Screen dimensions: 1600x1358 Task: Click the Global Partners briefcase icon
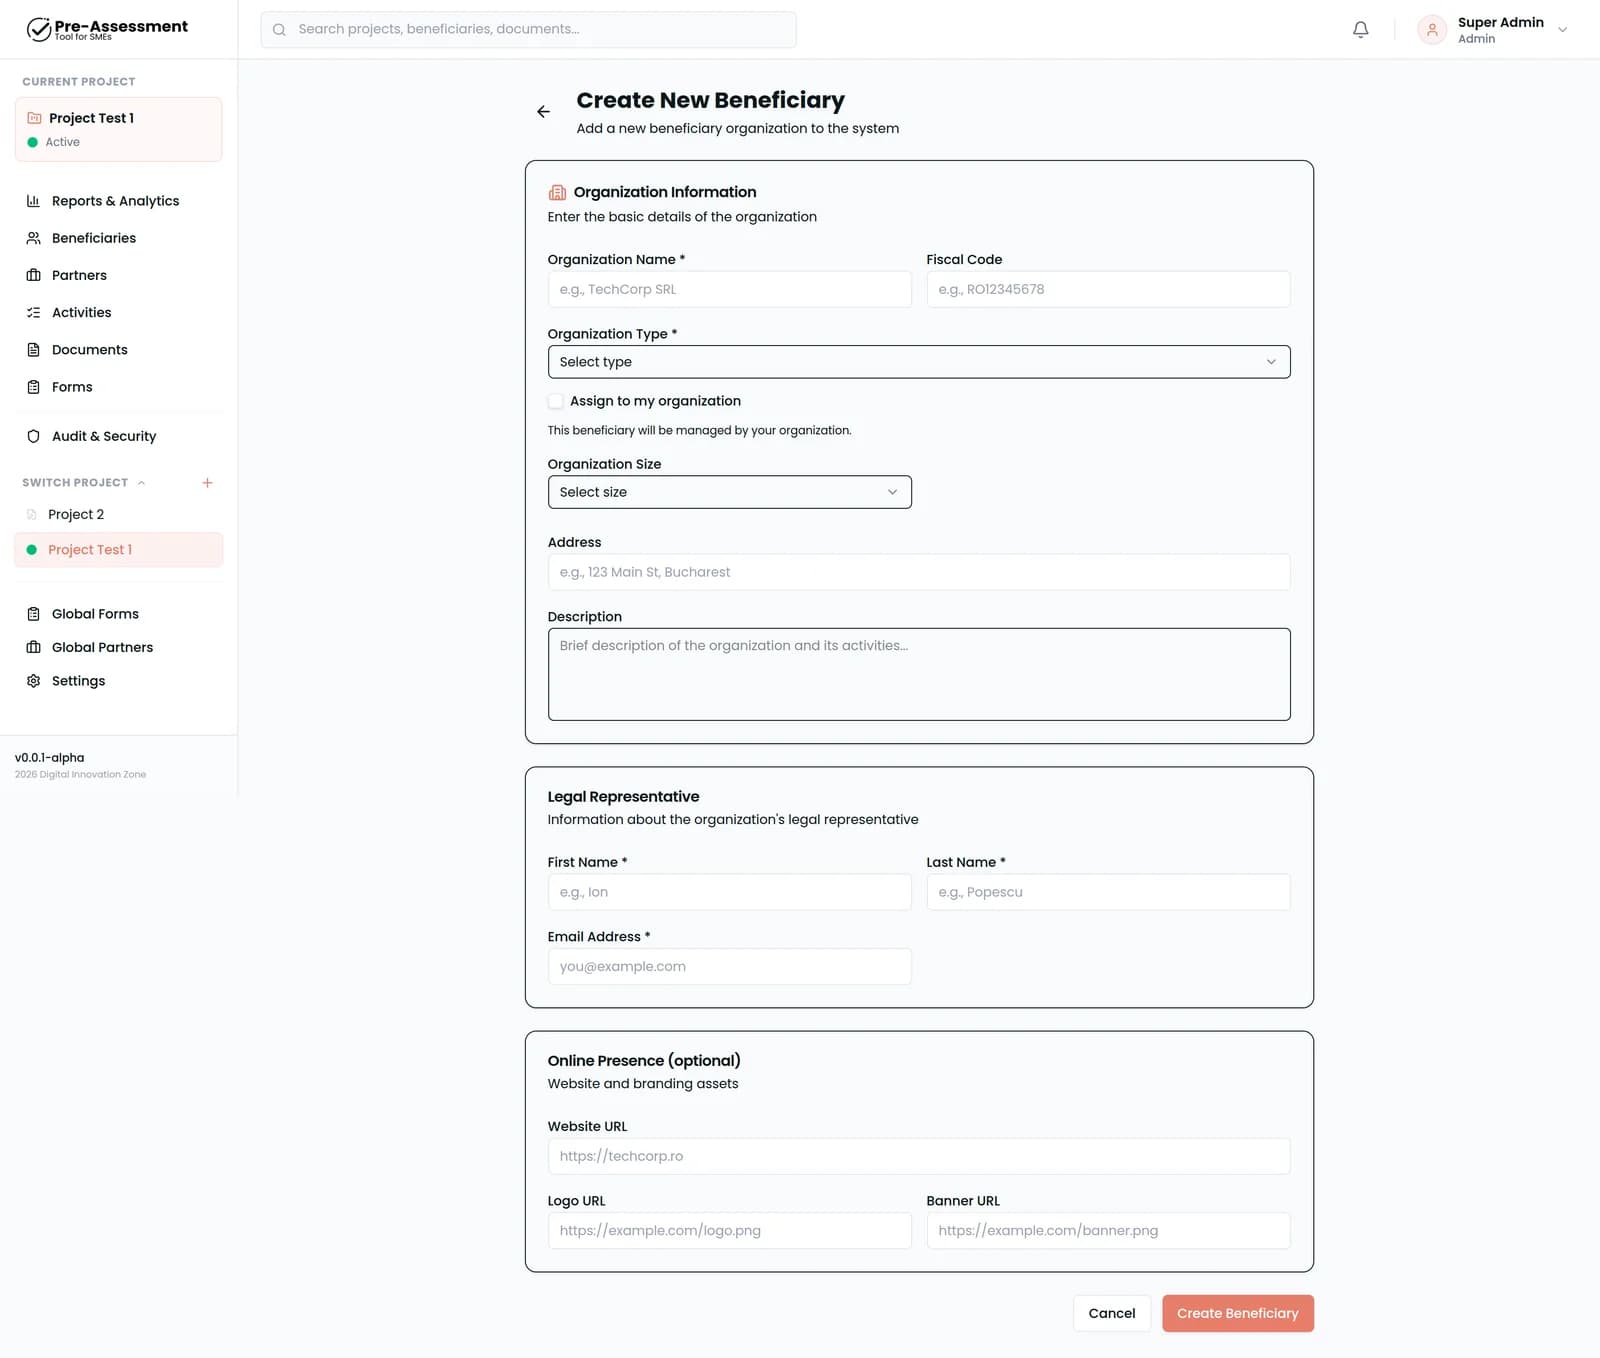(x=33, y=647)
